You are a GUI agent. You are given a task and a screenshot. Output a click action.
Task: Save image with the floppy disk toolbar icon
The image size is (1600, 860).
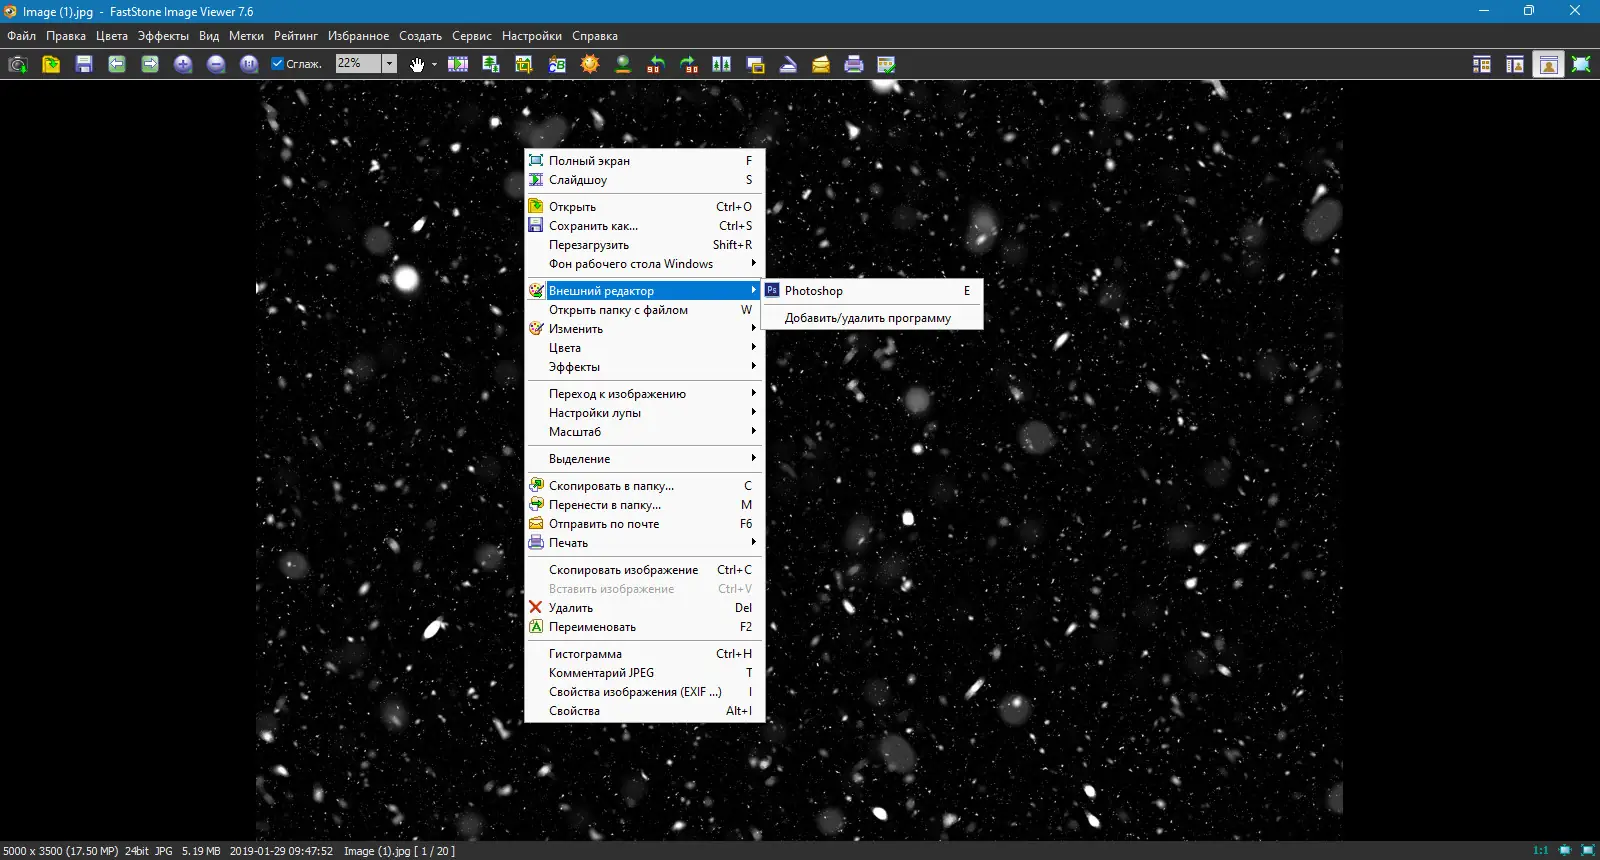click(84, 64)
